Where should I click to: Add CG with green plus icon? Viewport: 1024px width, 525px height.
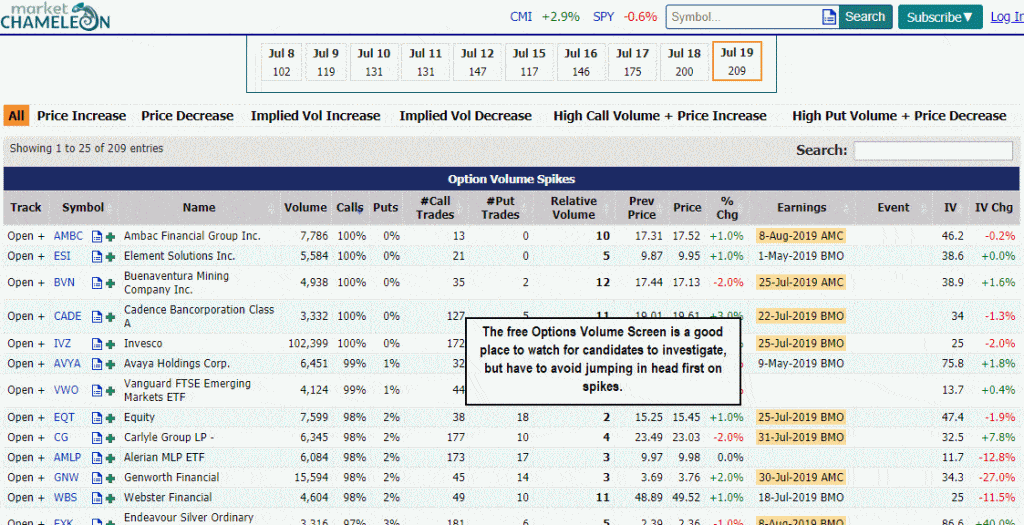click(x=110, y=438)
